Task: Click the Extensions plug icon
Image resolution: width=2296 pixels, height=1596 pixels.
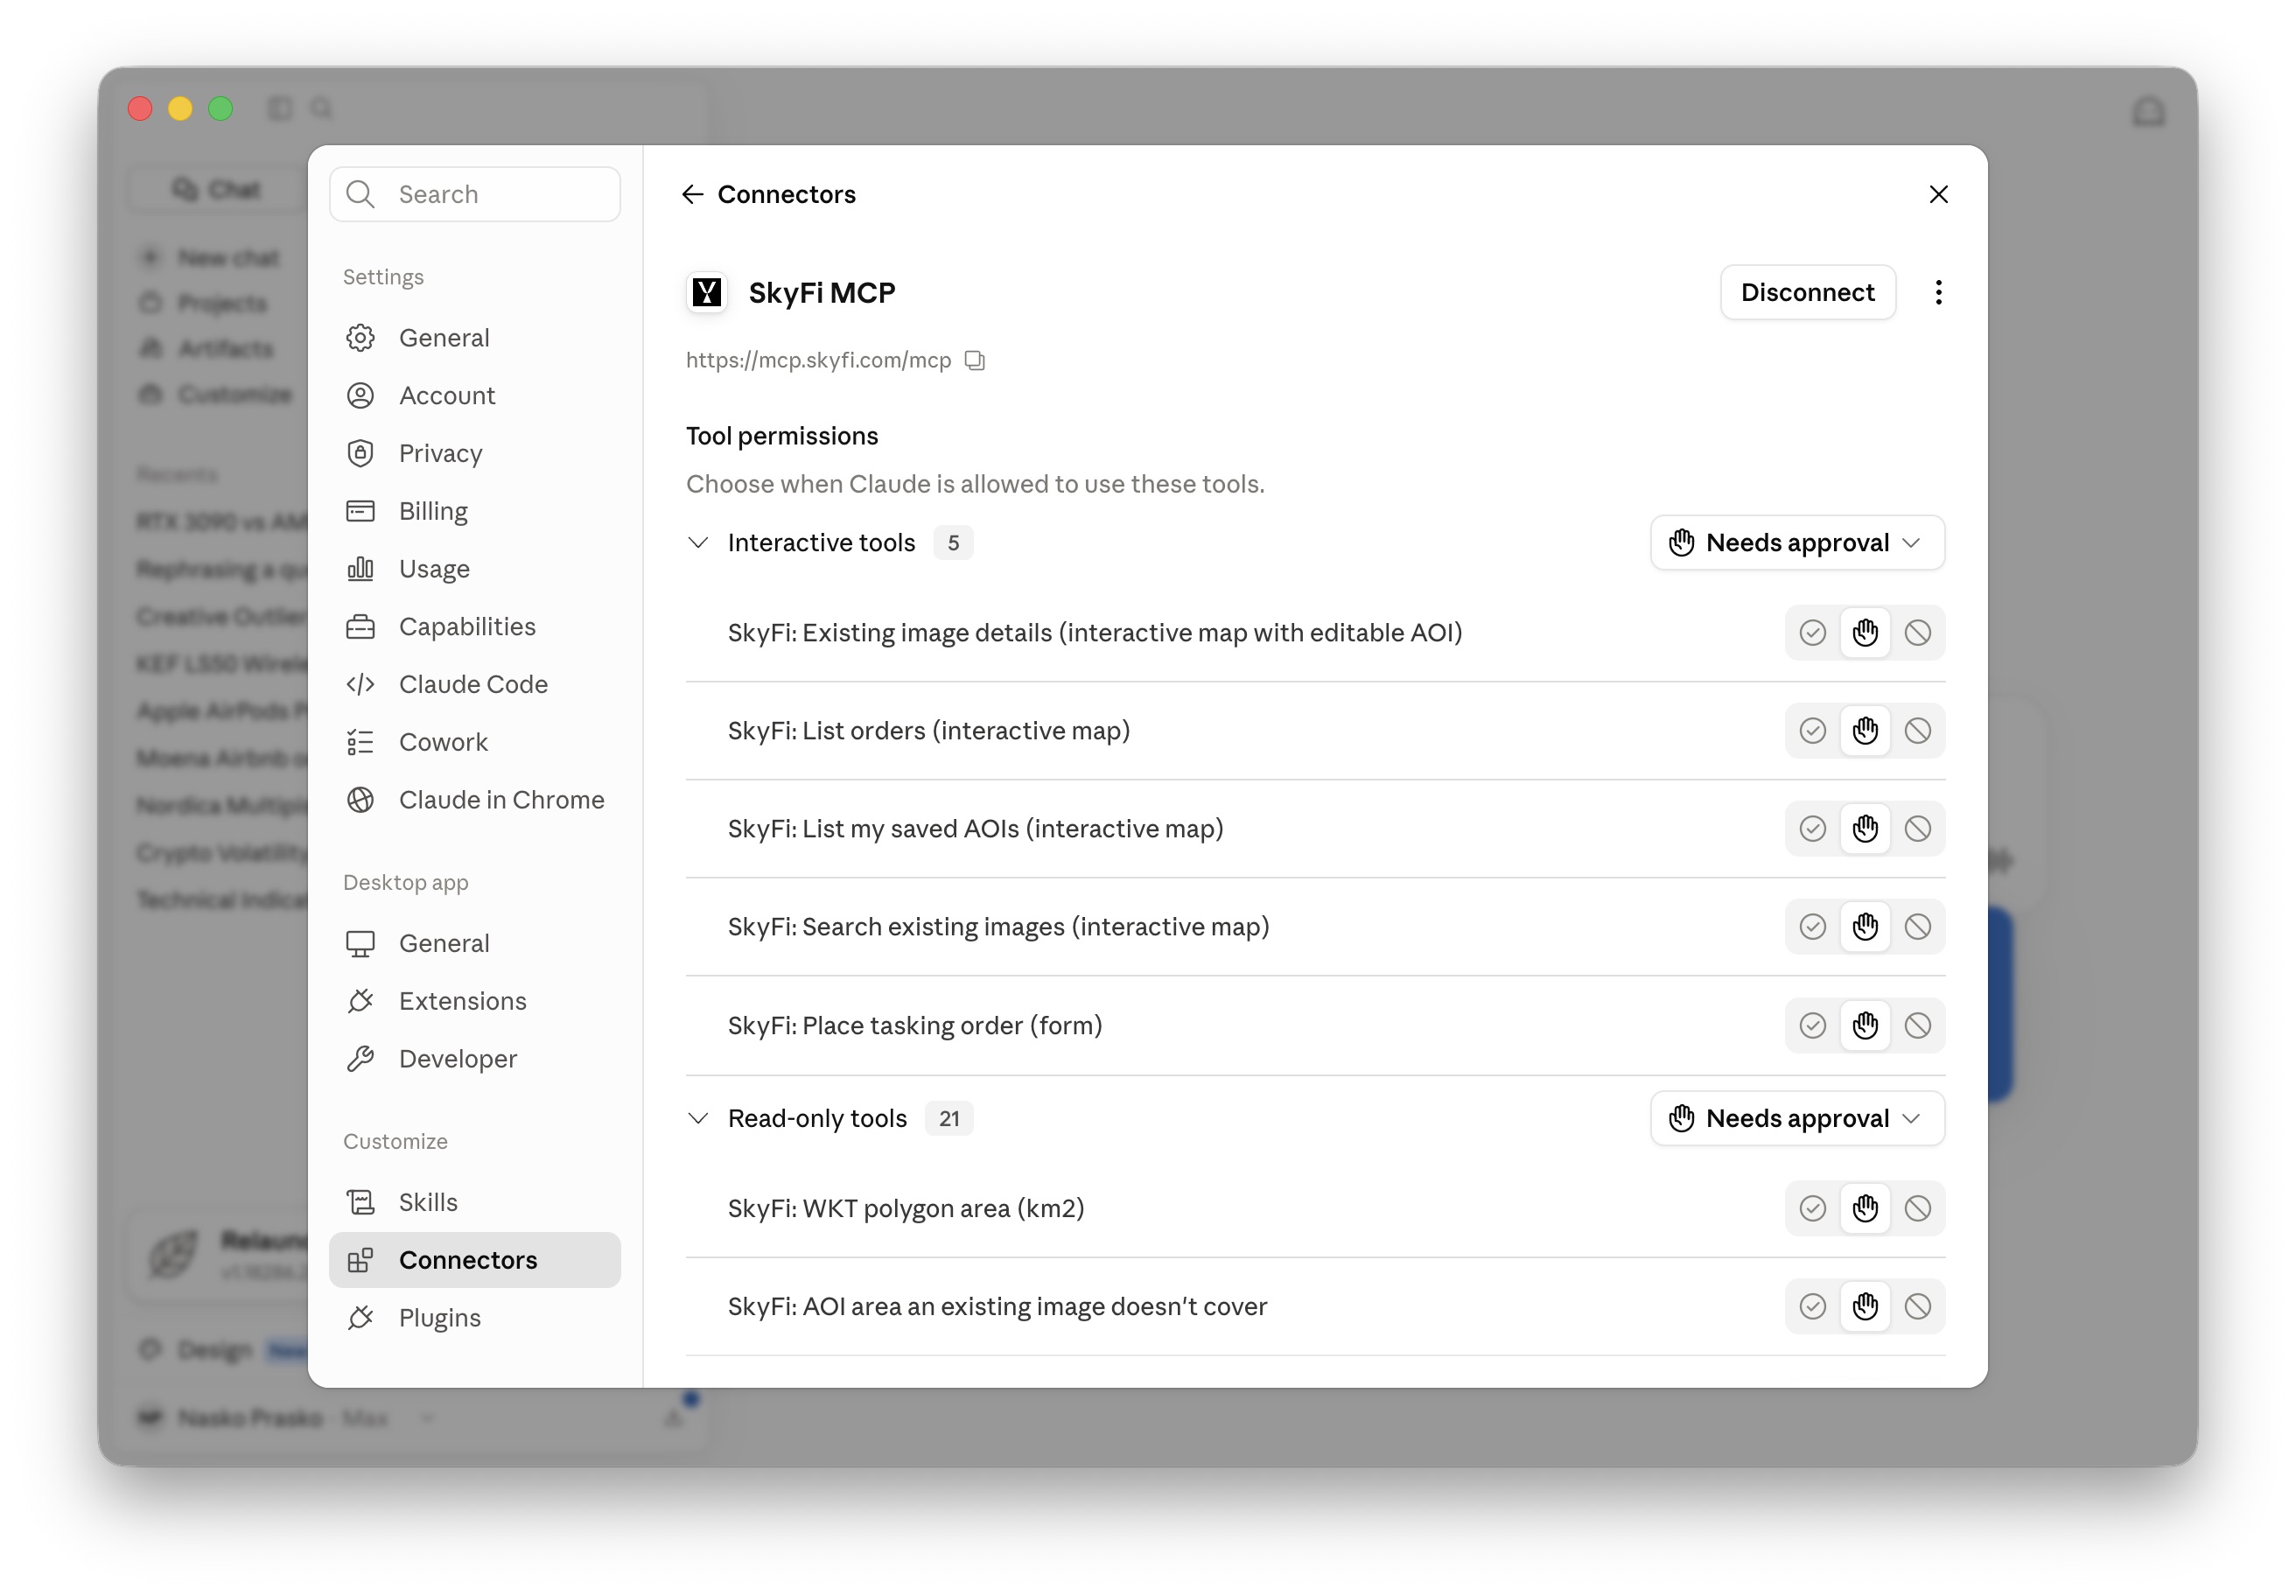Action: tap(360, 1001)
